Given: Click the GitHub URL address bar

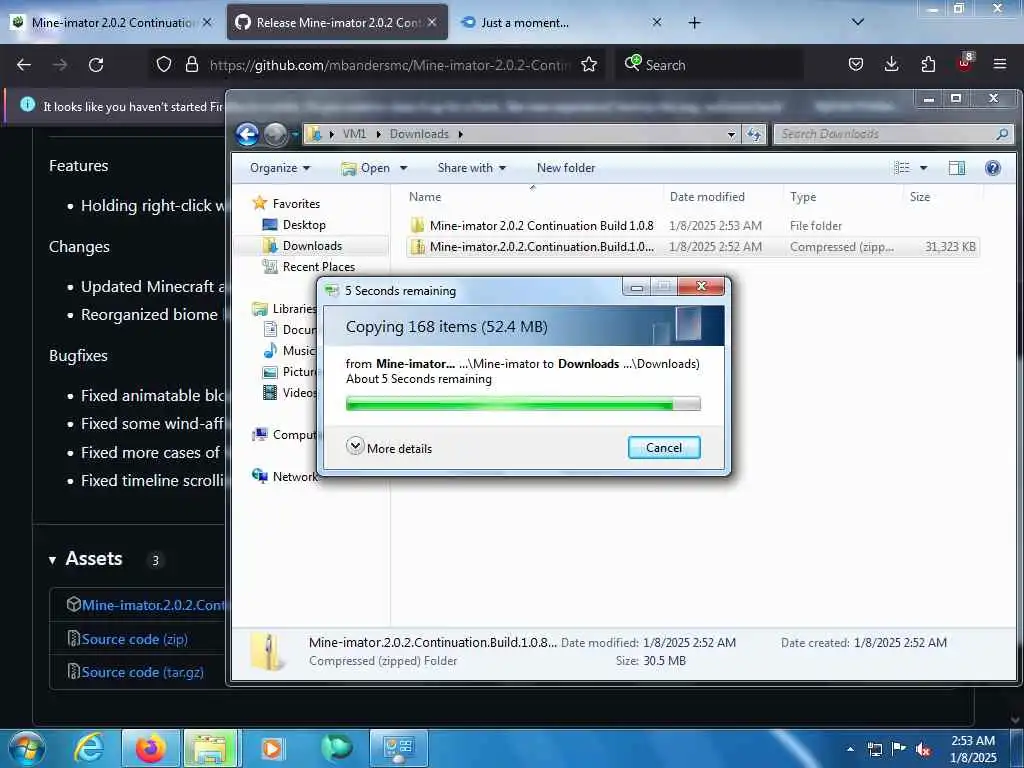Looking at the screenshot, I should point(390,65).
